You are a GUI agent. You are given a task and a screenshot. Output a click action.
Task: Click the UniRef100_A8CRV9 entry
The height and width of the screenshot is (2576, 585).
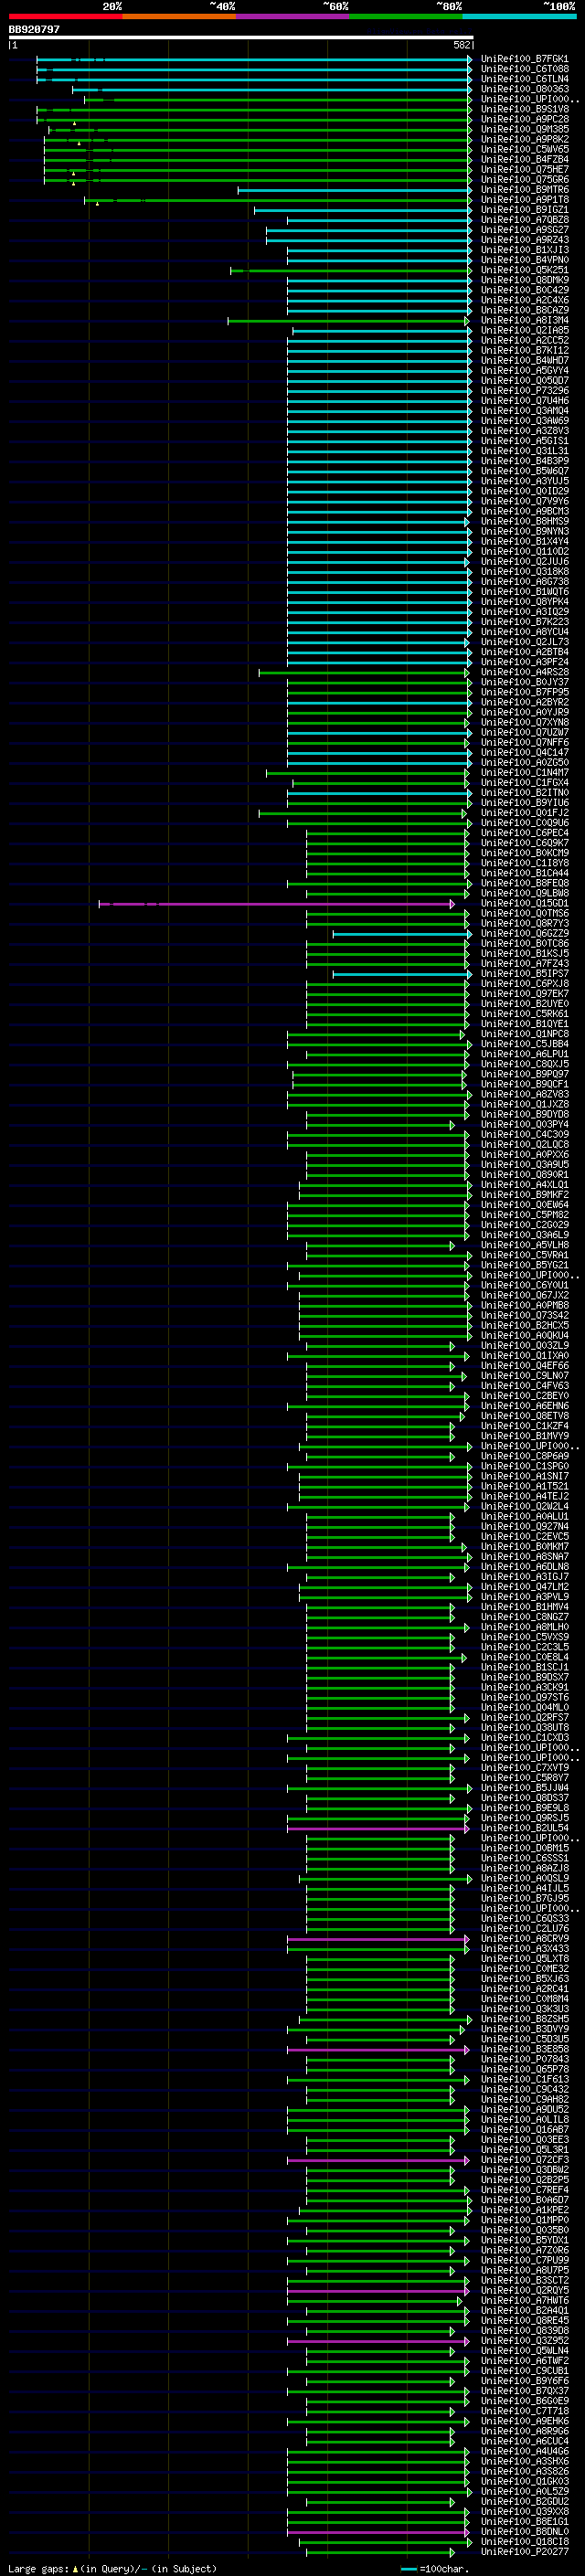(524, 1938)
